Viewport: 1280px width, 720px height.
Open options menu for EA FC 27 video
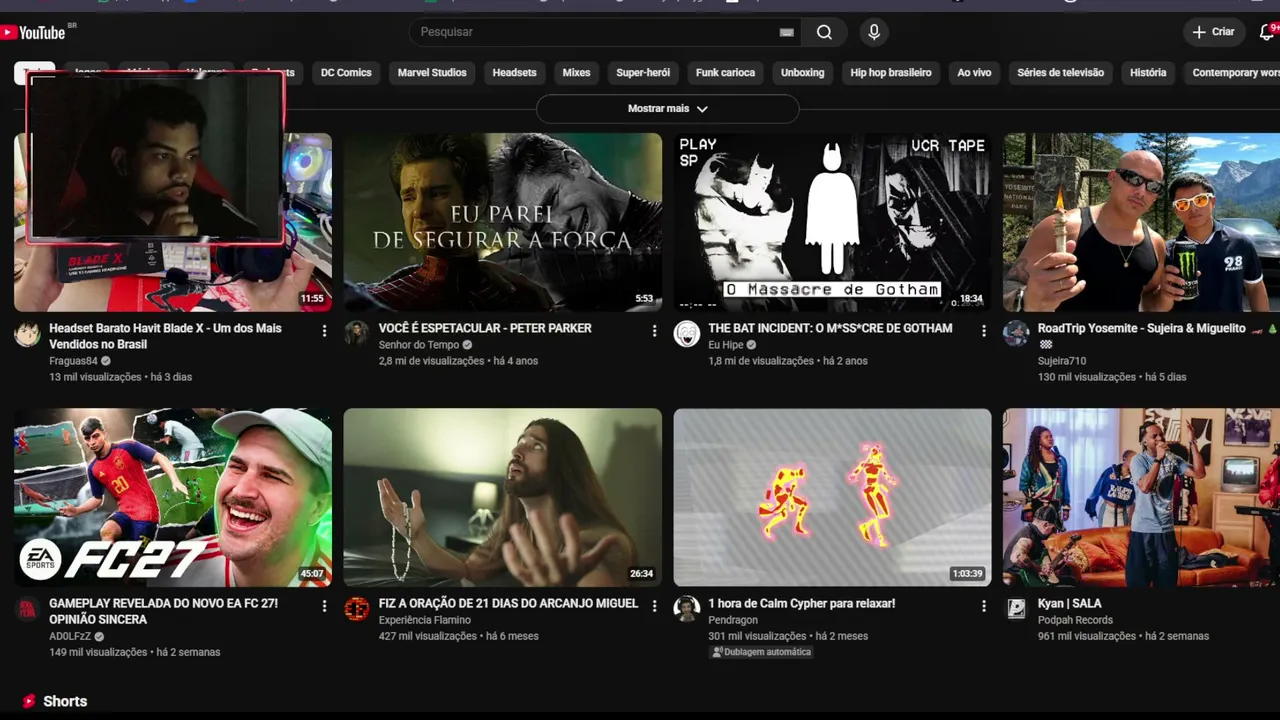pyautogui.click(x=324, y=606)
